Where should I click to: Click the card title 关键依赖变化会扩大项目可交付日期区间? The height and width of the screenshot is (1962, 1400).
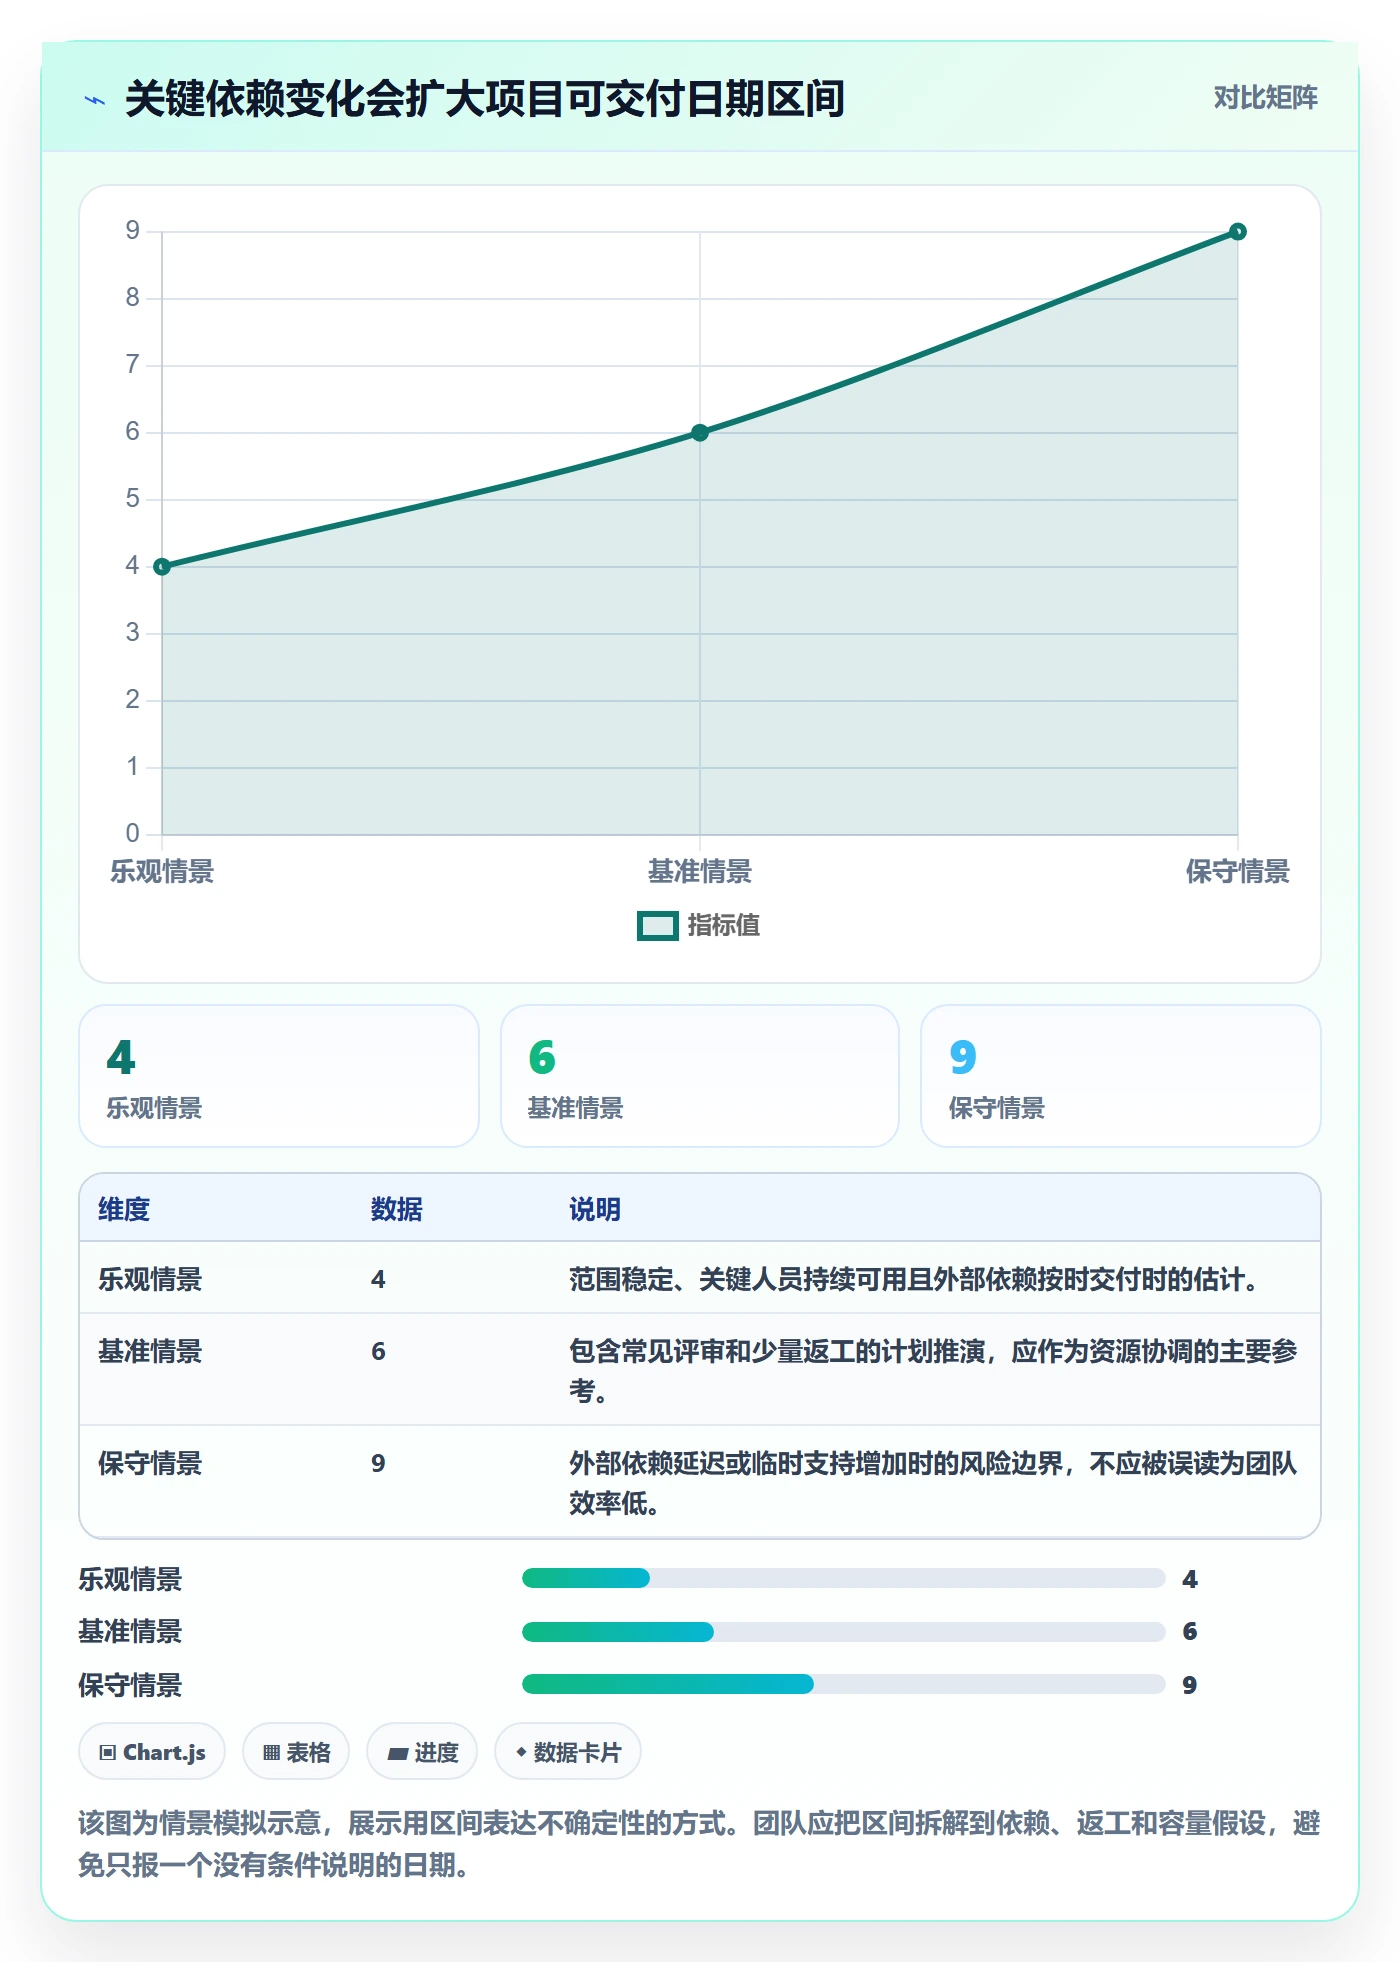pos(485,99)
